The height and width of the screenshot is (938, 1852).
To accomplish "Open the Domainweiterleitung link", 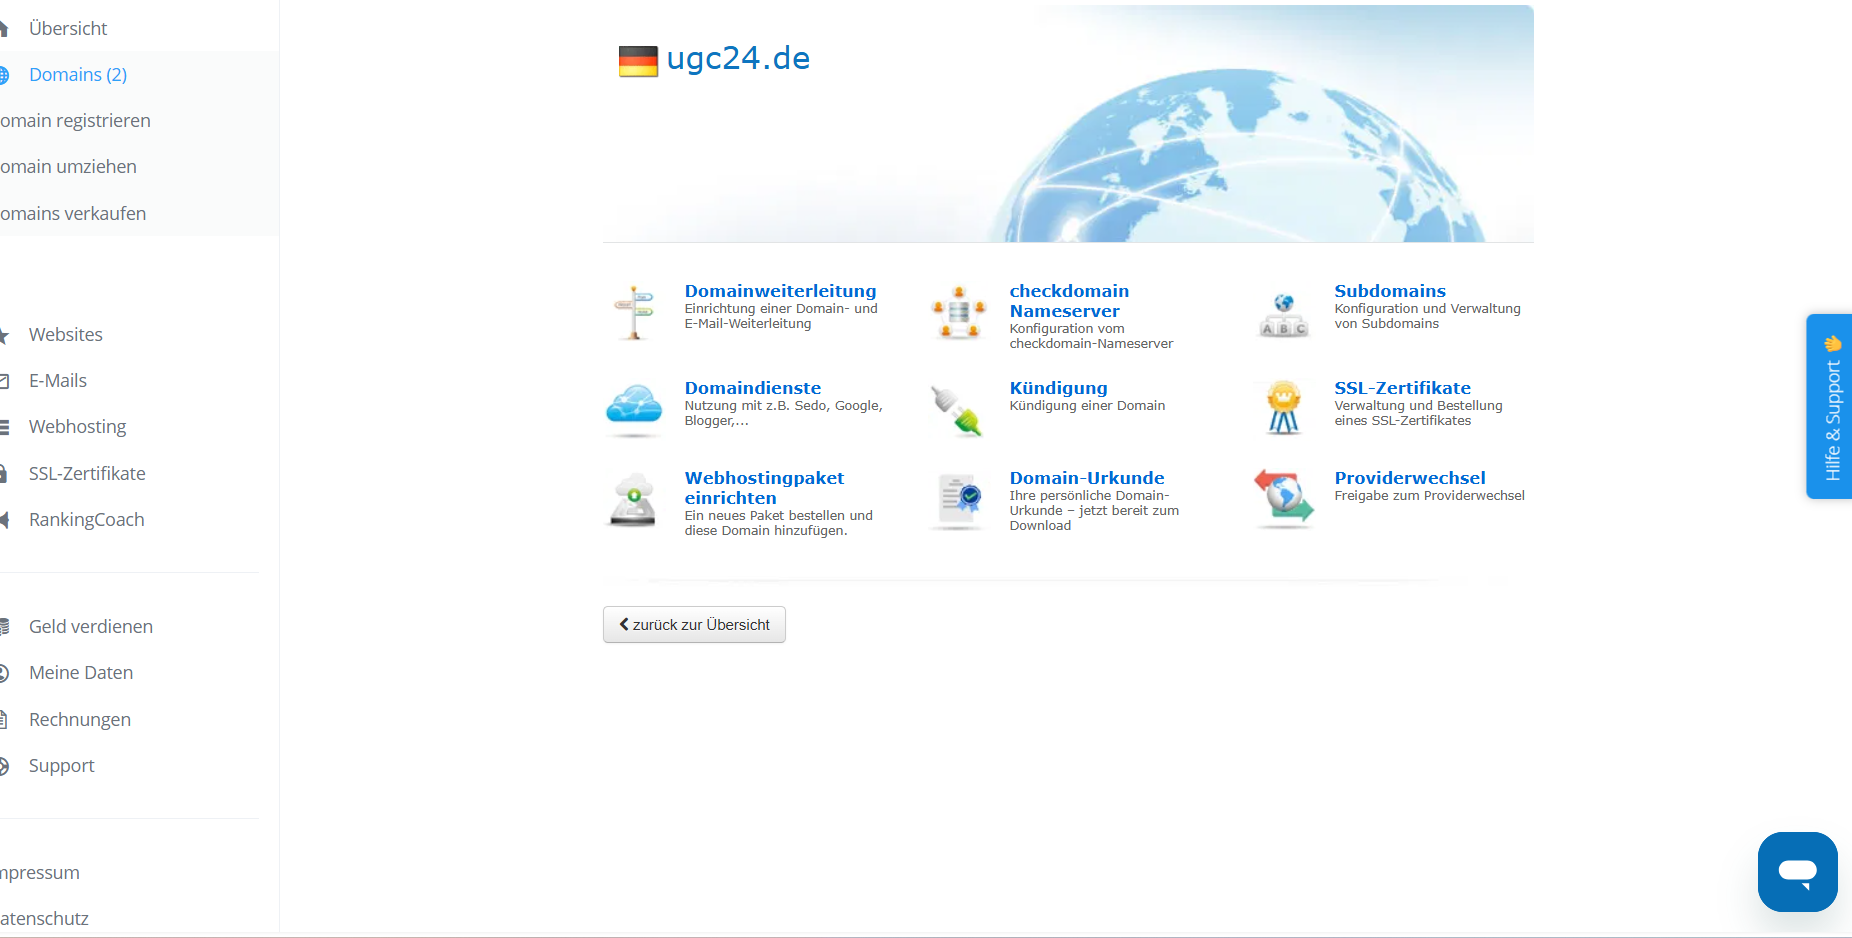I will pos(780,291).
